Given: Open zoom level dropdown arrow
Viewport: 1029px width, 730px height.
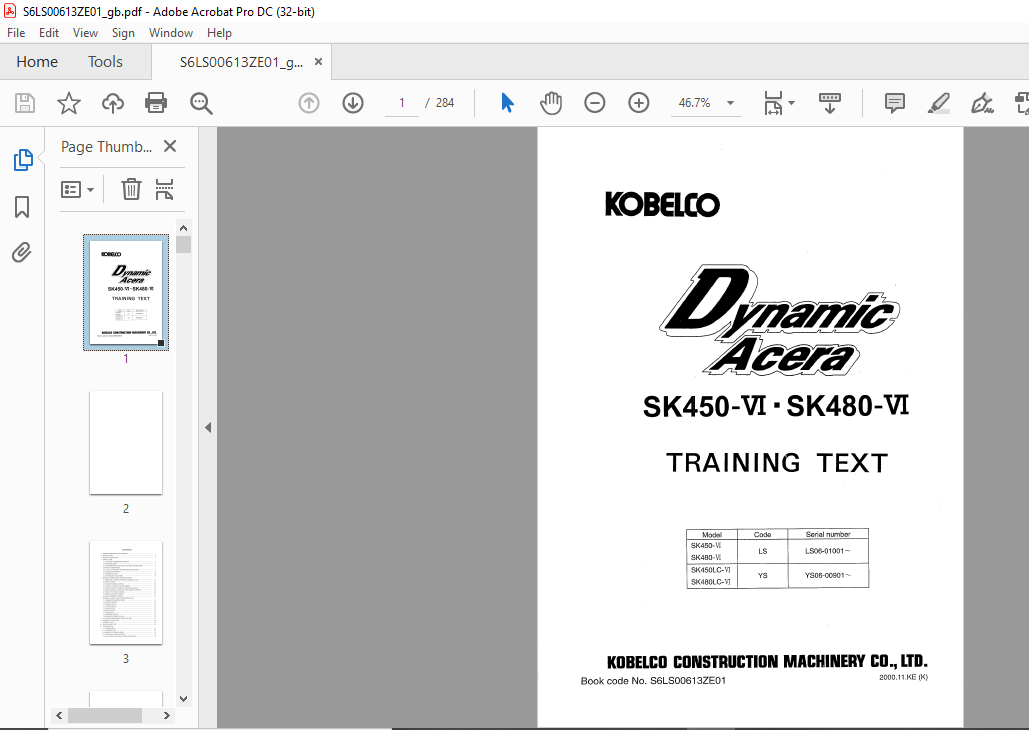Looking at the screenshot, I should click(730, 103).
